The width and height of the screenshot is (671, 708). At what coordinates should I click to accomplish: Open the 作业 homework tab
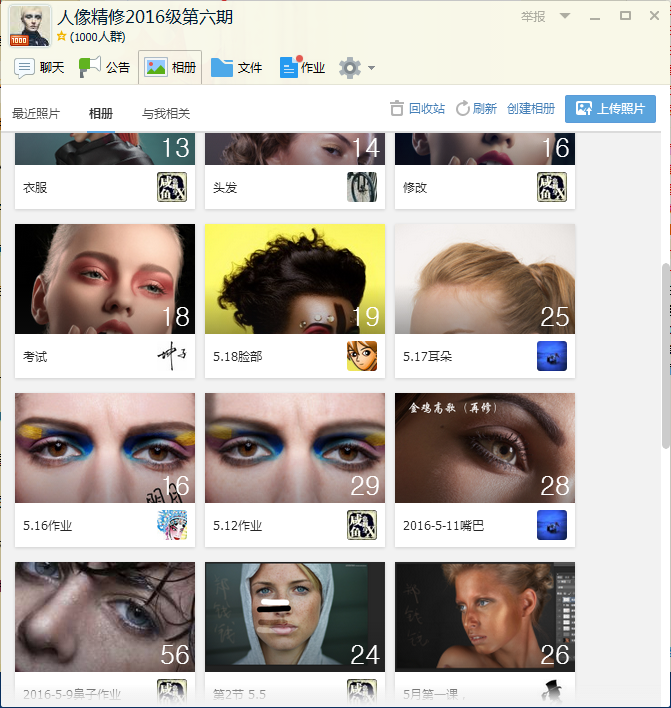(x=303, y=68)
